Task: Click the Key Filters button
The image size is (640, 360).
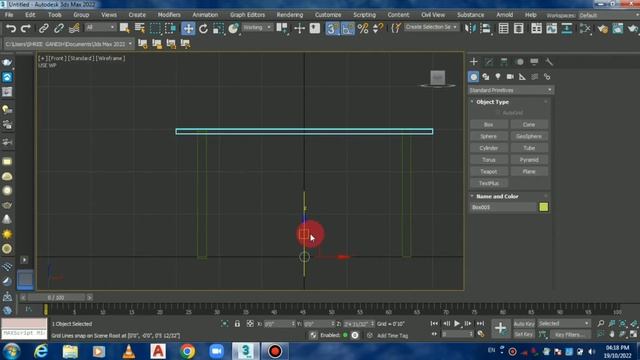Action: coord(570,335)
